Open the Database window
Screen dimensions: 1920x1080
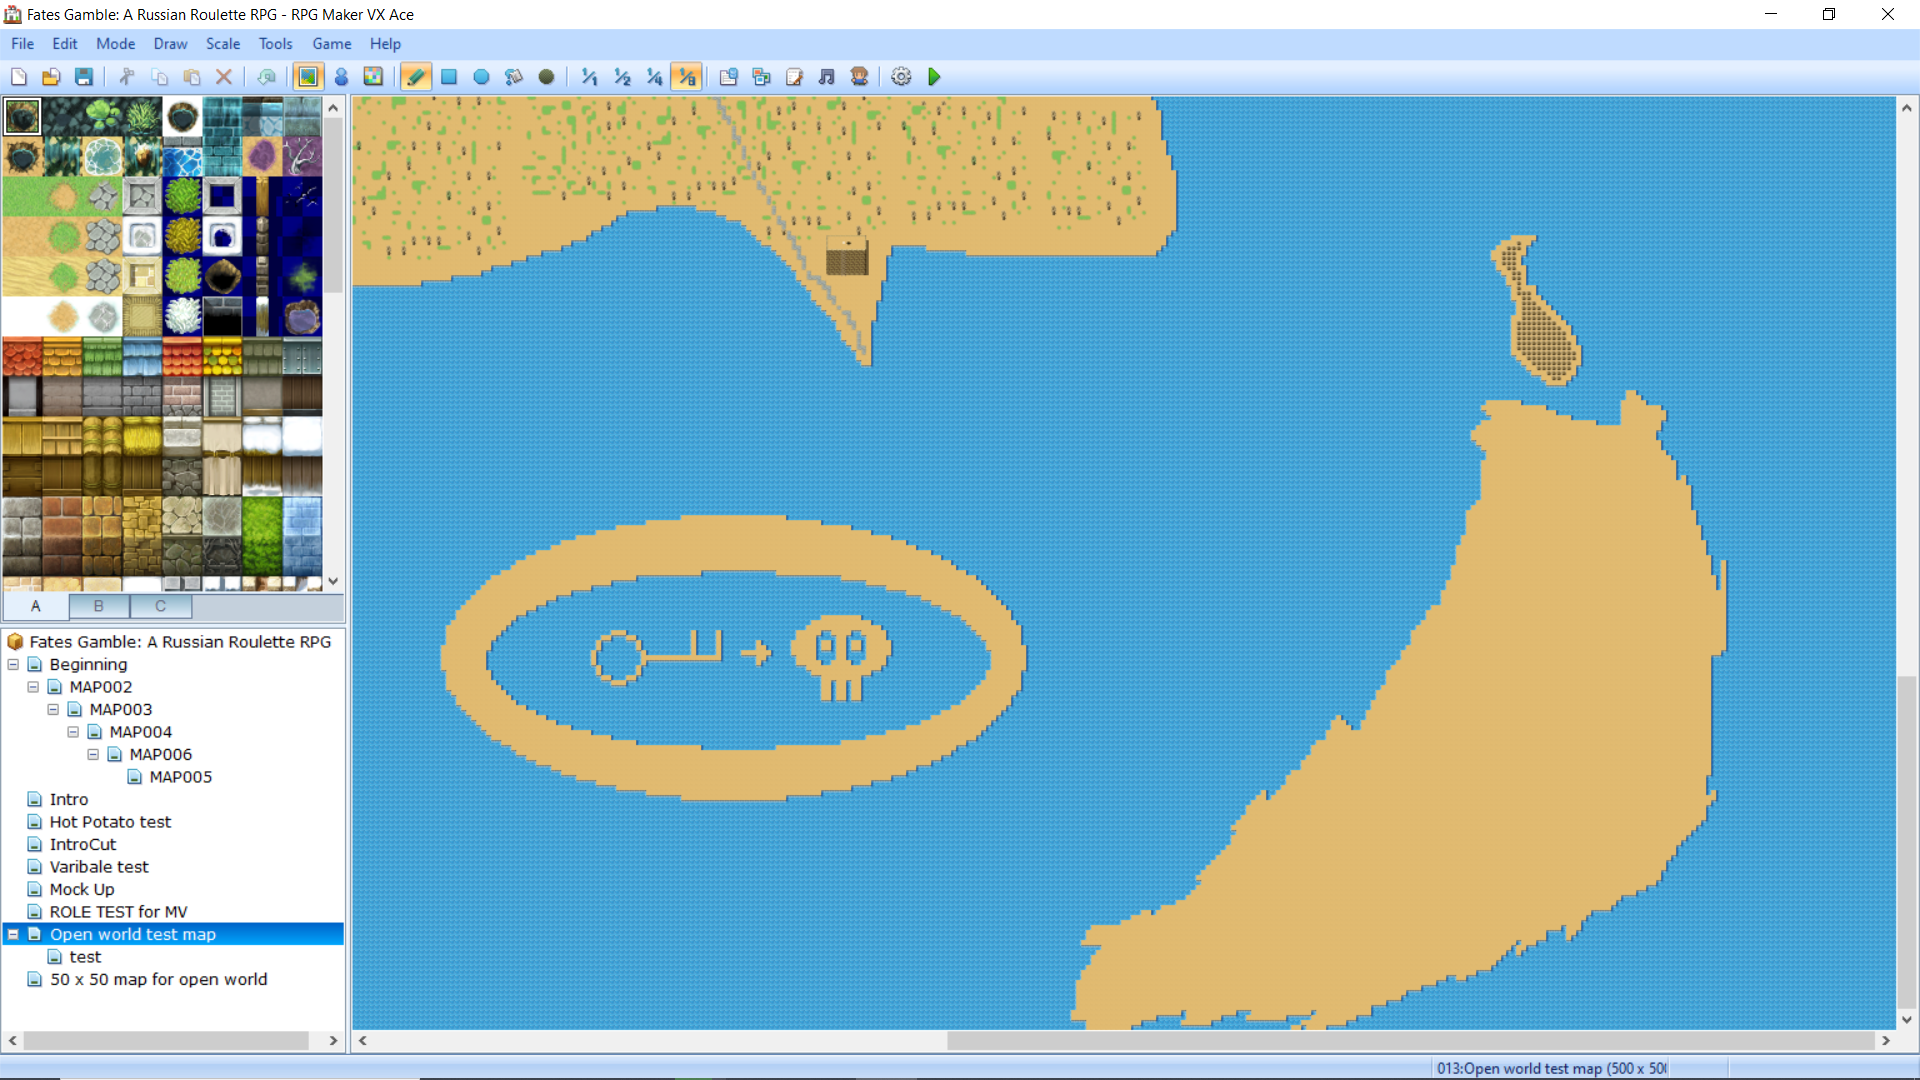click(x=729, y=77)
